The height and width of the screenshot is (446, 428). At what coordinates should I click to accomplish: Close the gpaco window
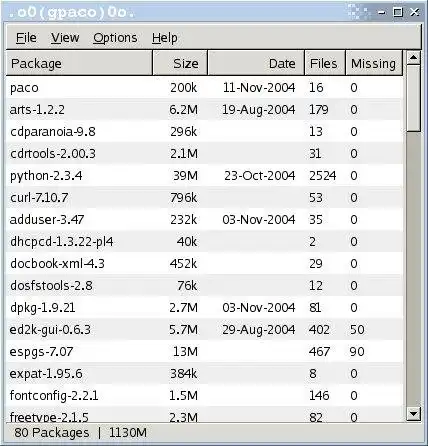[x=415, y=12]
